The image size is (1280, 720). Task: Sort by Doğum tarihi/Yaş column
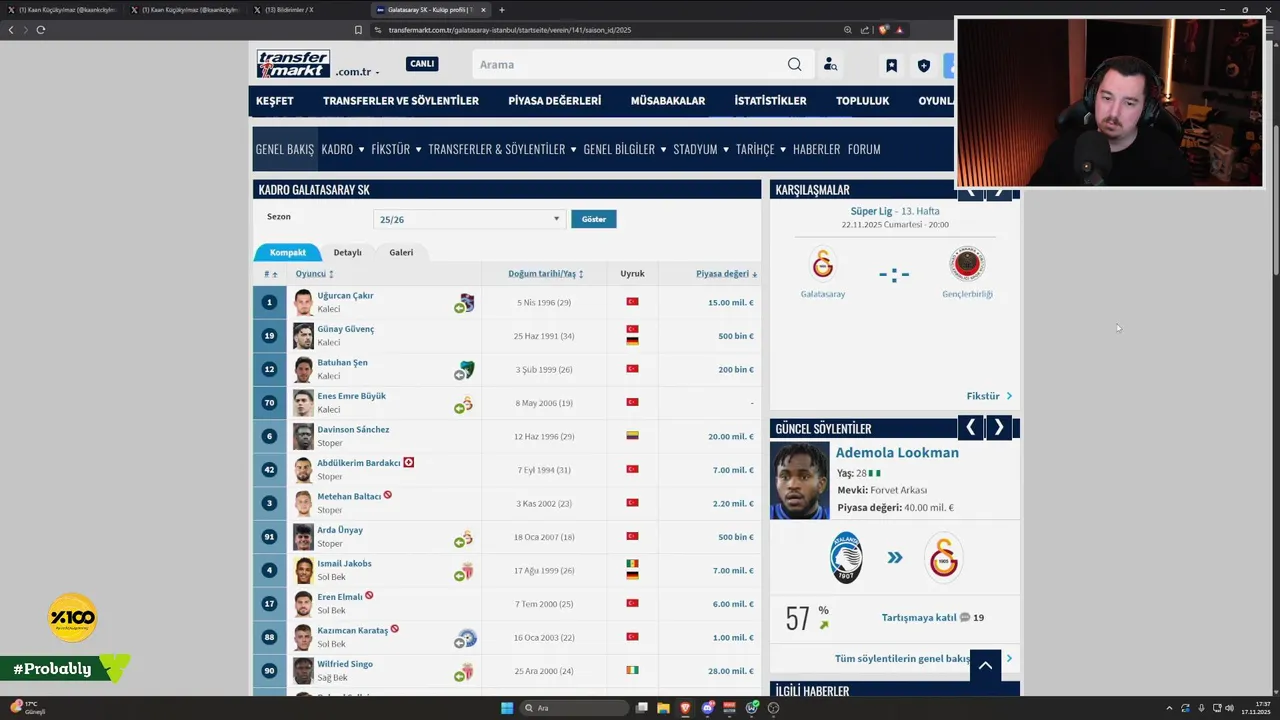tap(545, 274)
